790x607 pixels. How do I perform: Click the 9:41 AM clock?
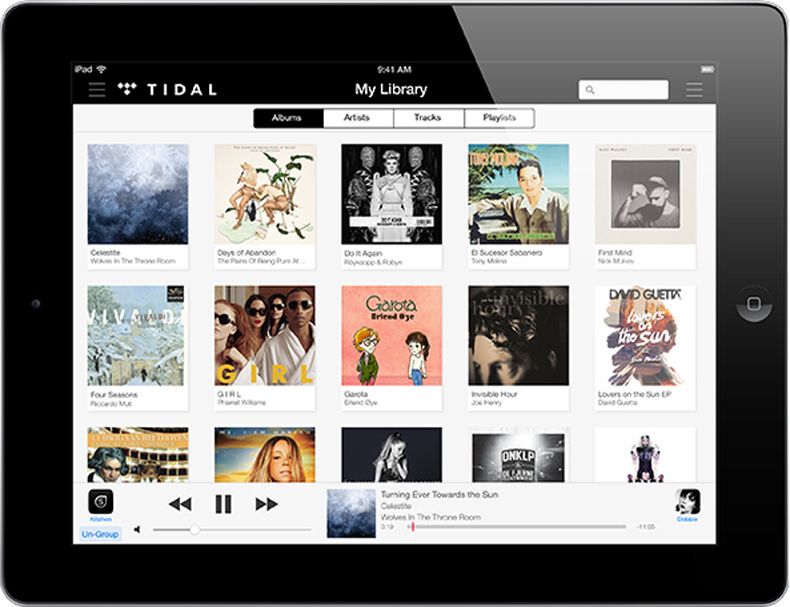pos(394,70)
